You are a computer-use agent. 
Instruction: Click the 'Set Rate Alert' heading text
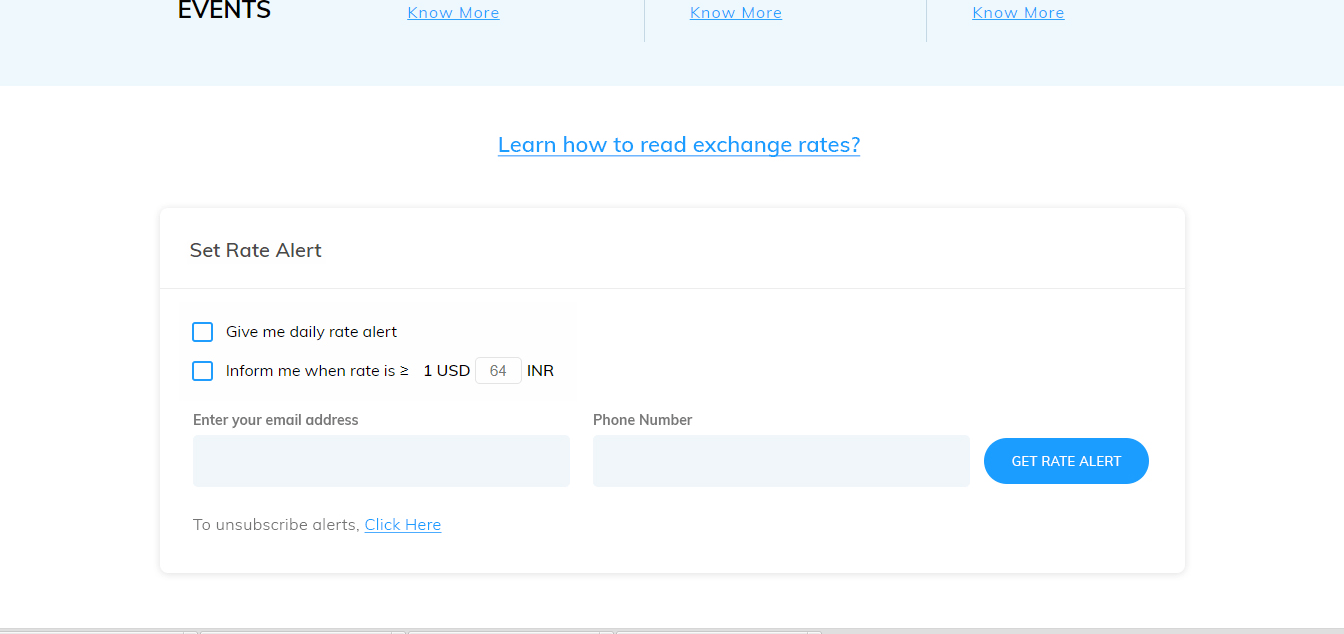pyautogui.click(x=256, y=250)
